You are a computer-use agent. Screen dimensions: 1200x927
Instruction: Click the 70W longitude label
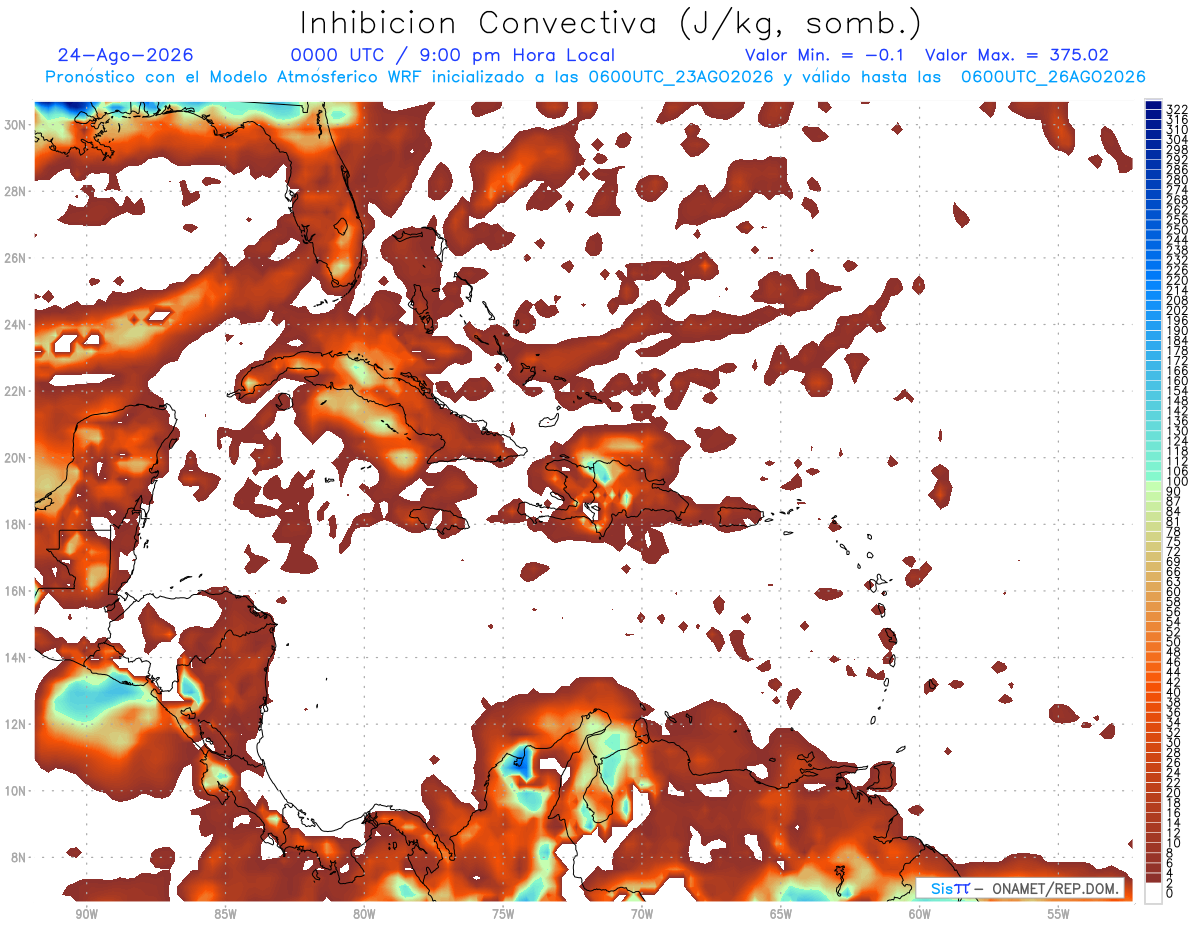(642, 913)
